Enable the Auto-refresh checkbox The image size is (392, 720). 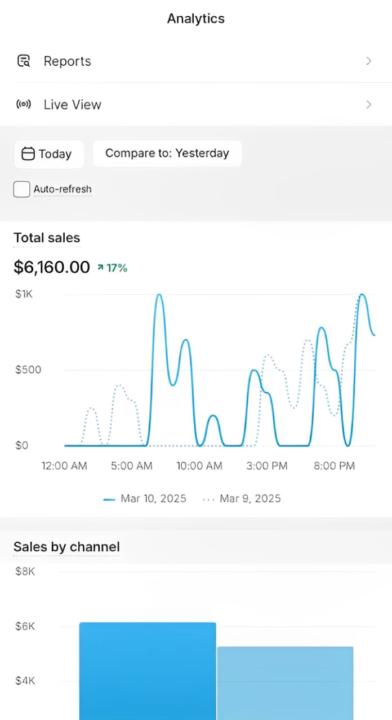22,189
